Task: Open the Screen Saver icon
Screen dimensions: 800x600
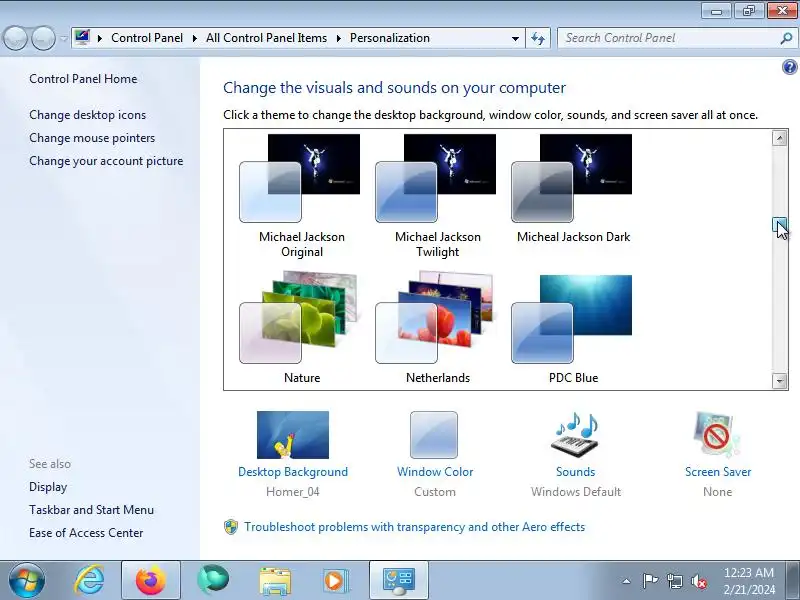Action: [x=717, y=435]
